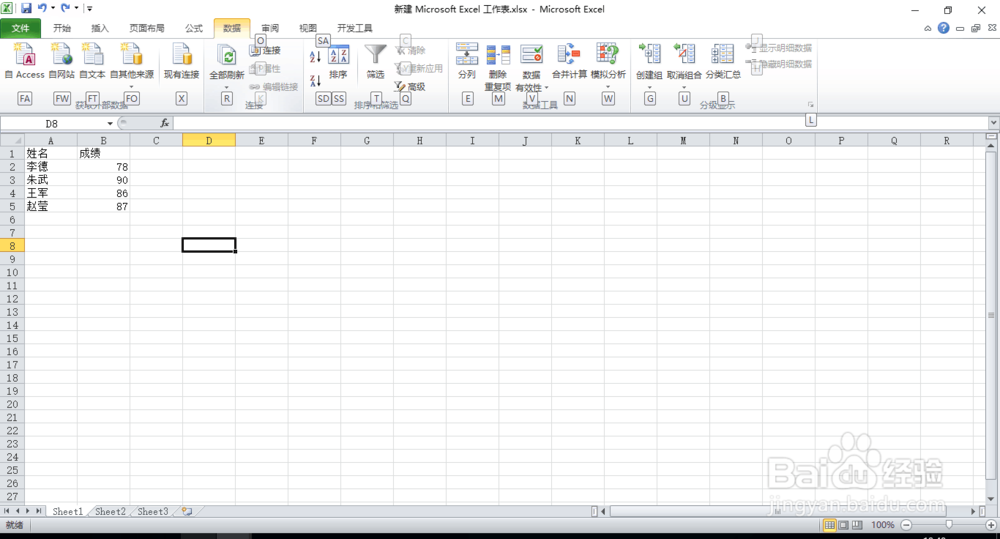
Task: Open Undo history dropdown arrow
Action: tap(53, 8)
